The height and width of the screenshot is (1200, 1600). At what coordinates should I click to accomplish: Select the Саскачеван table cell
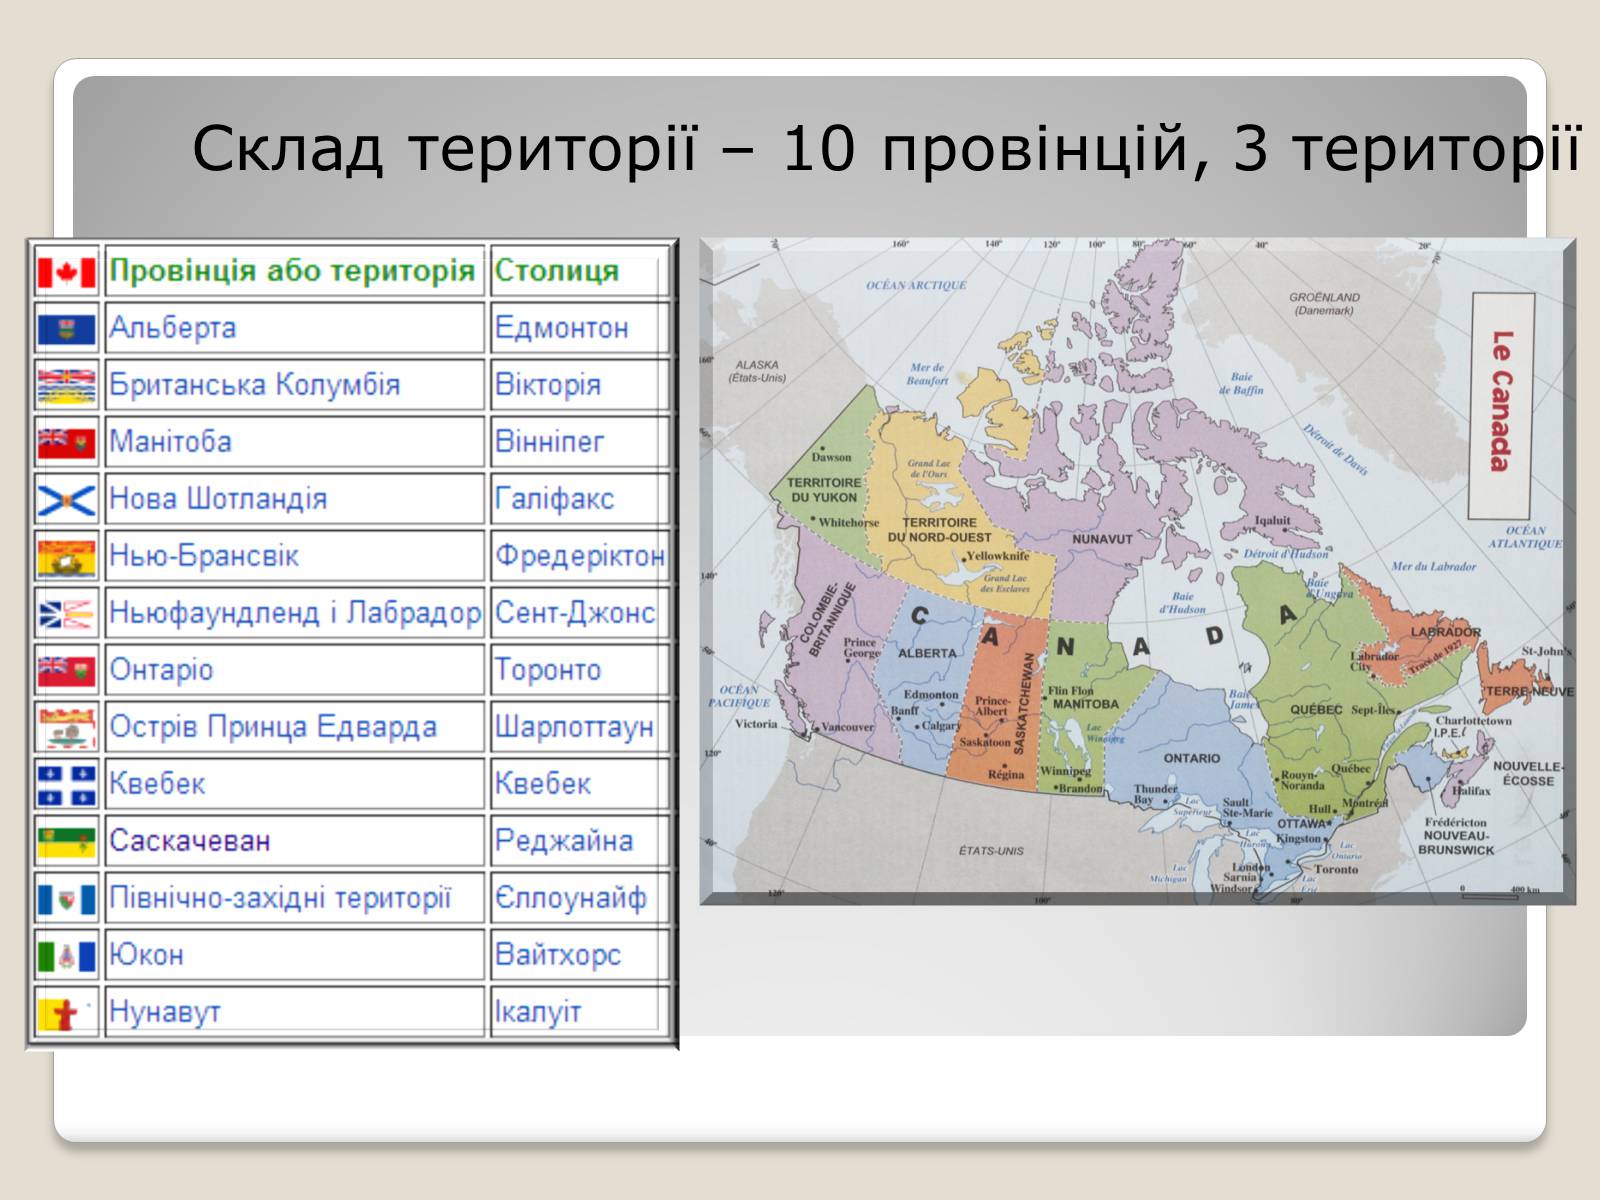(295, 841)
